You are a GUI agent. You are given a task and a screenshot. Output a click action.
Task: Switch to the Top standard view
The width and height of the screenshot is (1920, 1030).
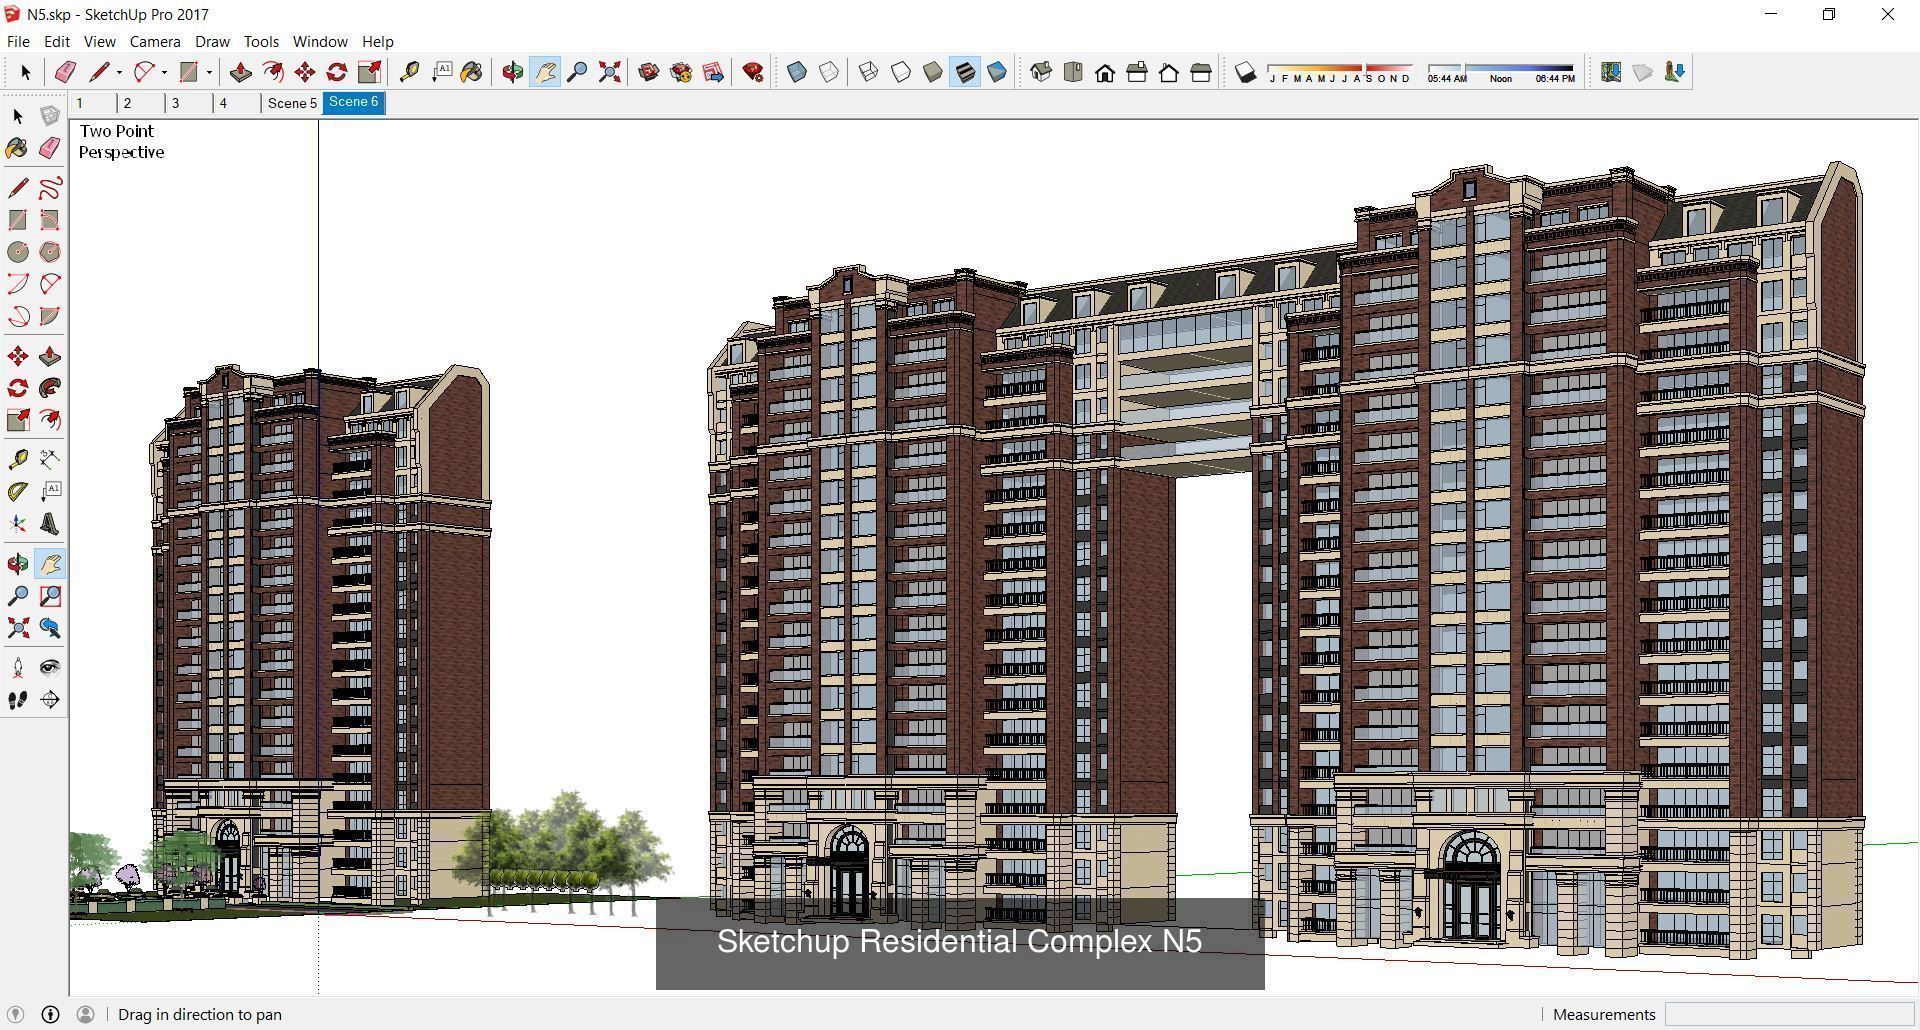tap(1073, 71)
